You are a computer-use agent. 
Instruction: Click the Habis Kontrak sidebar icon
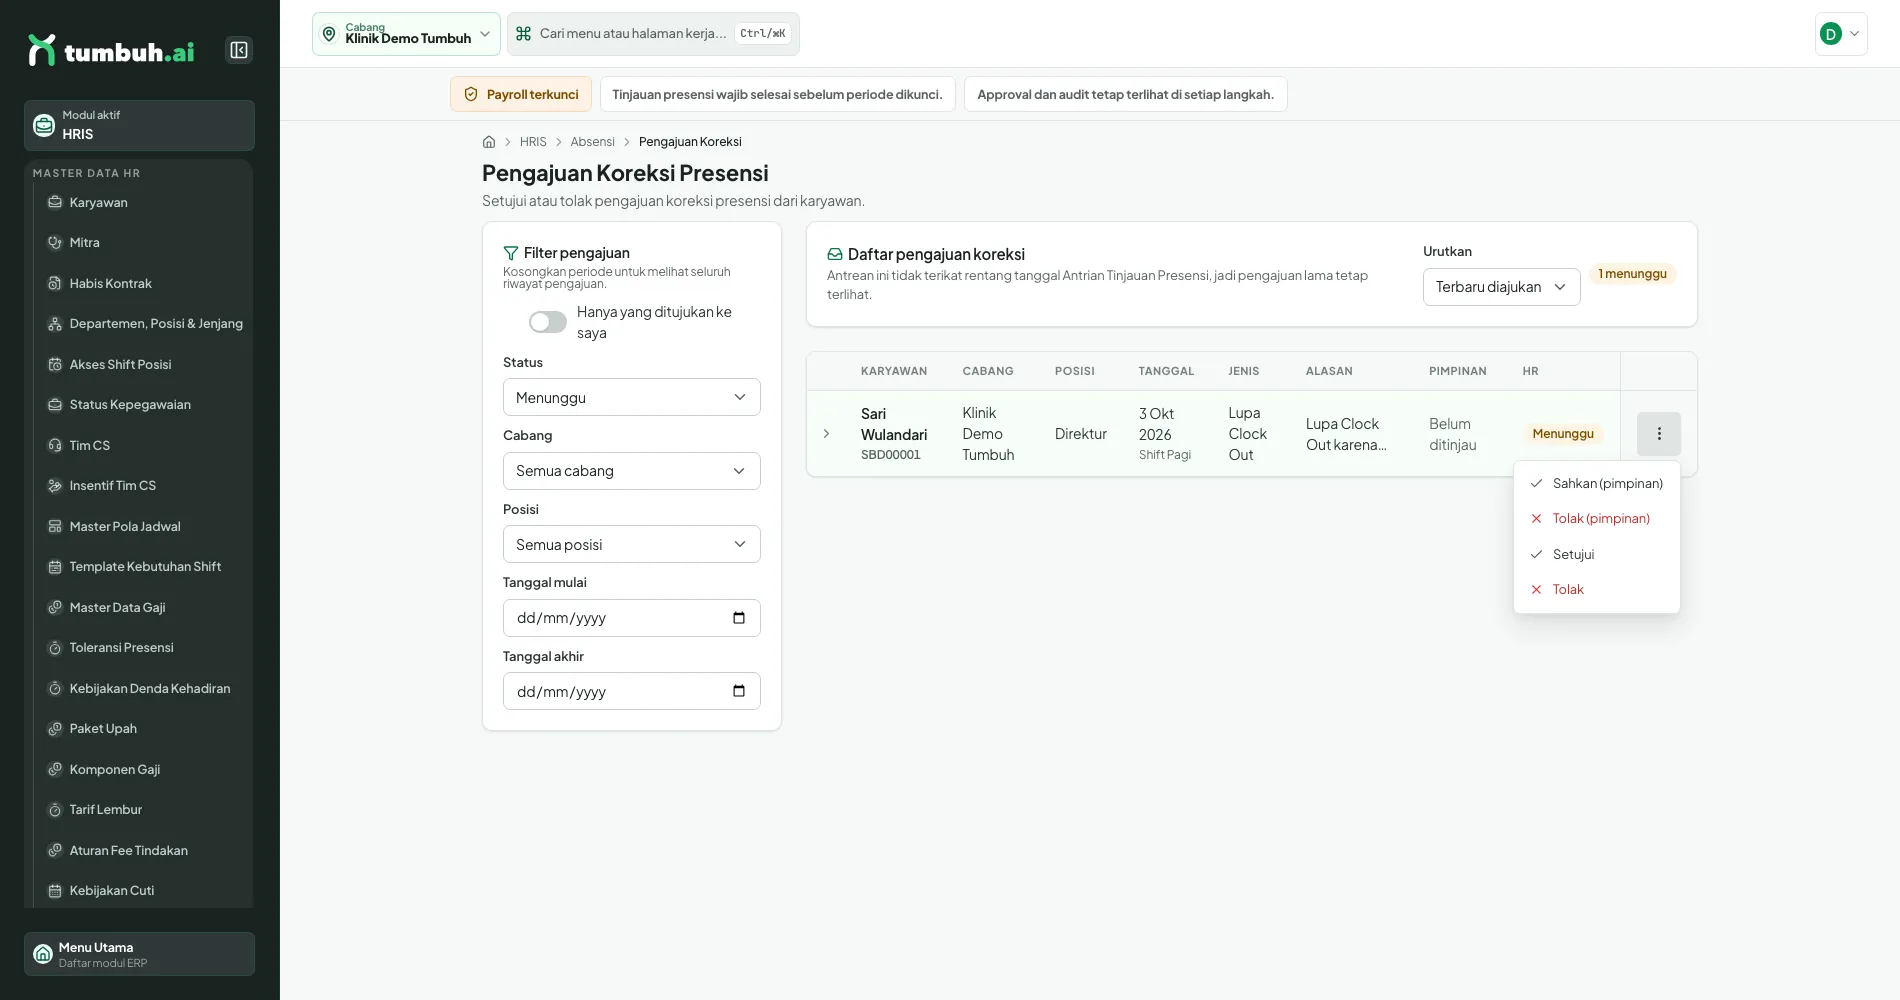point(55,283)
